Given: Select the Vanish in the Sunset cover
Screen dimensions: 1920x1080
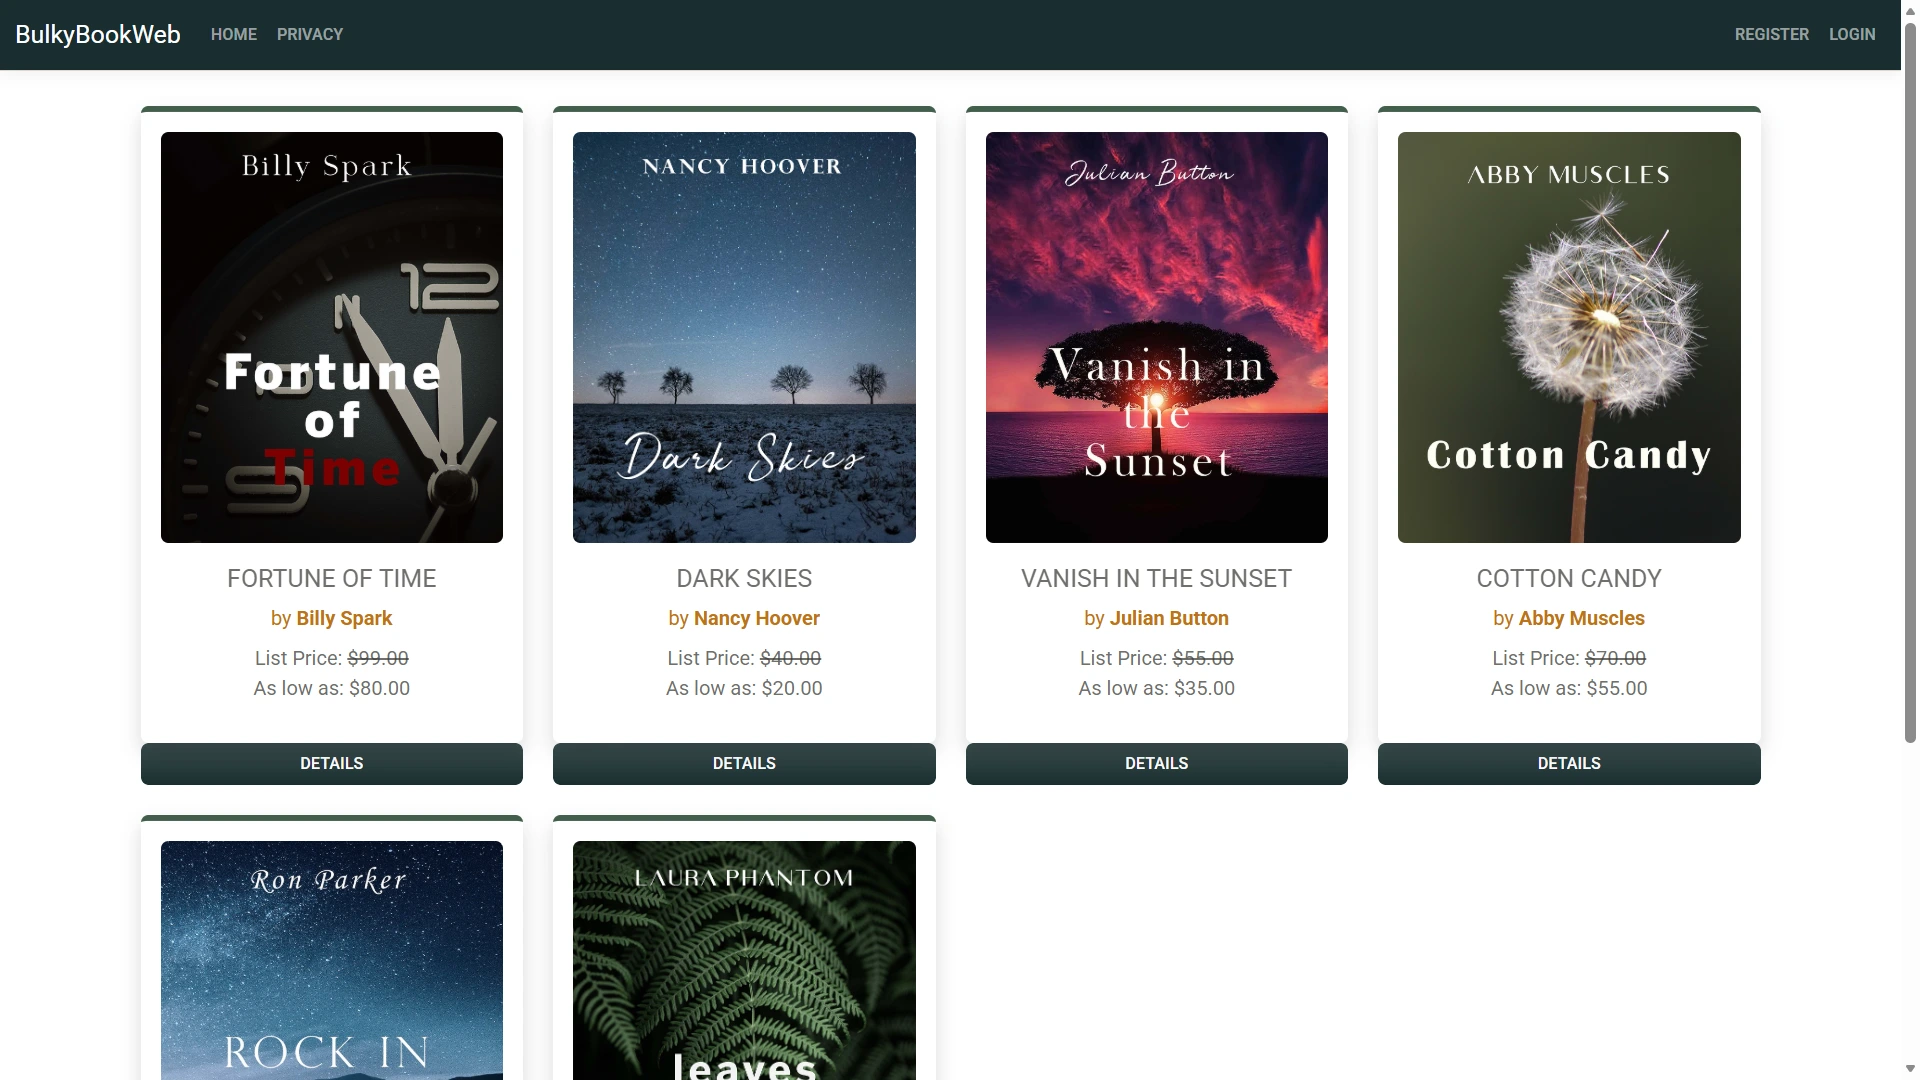Looking at the screenshot, I should [x=1156, y=337].
